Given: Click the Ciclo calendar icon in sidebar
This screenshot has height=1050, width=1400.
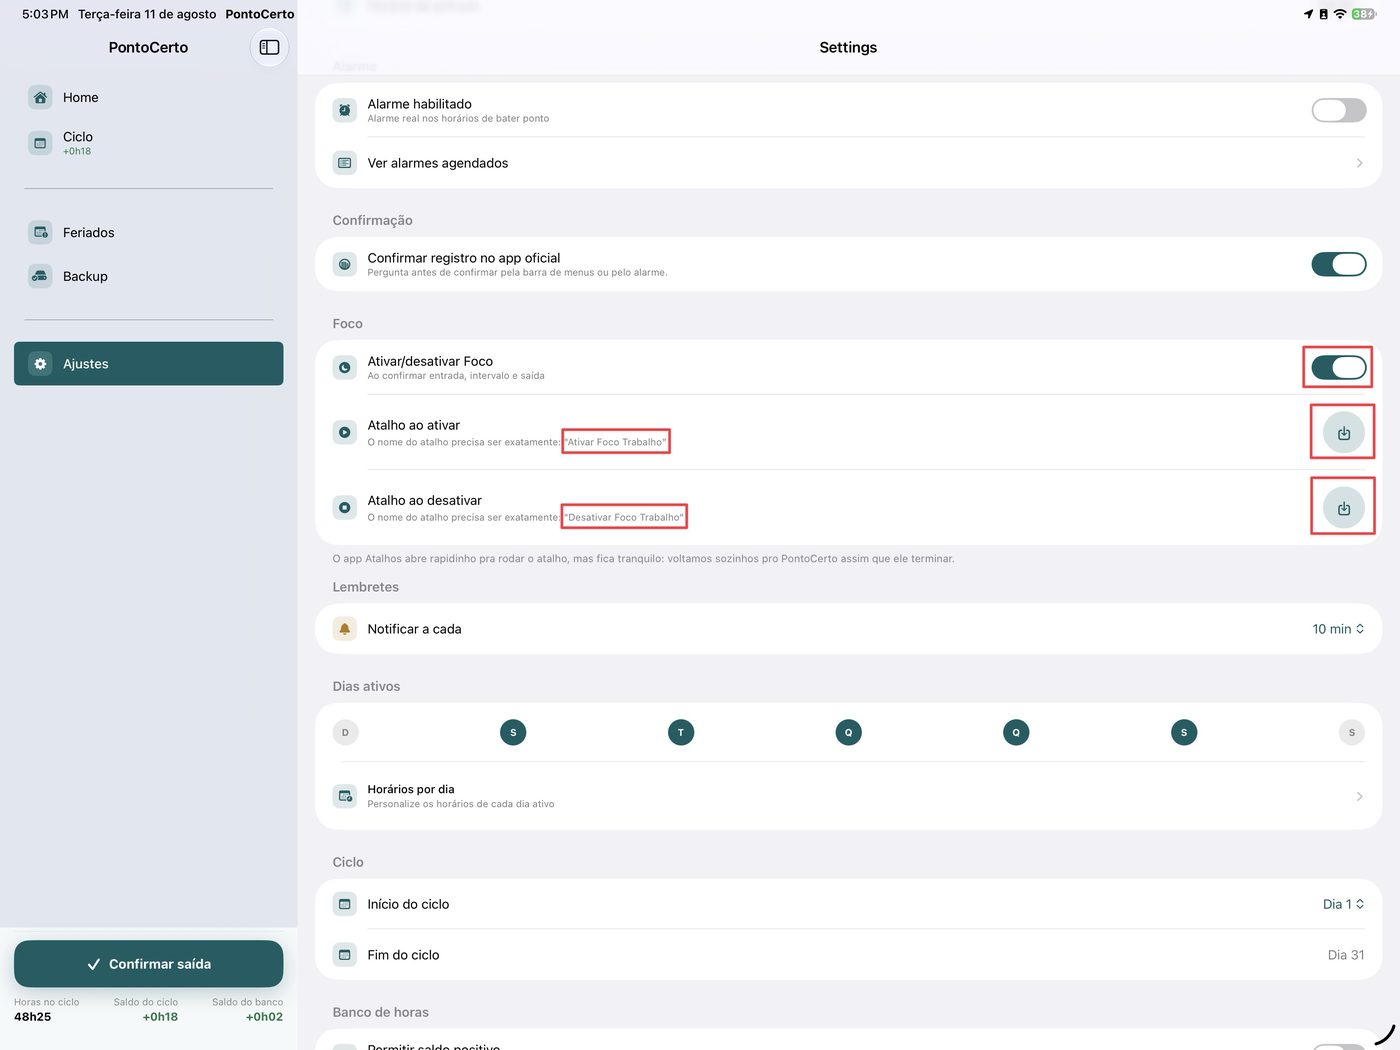Looking at the screenshot, I should click(x=40, y=143).
